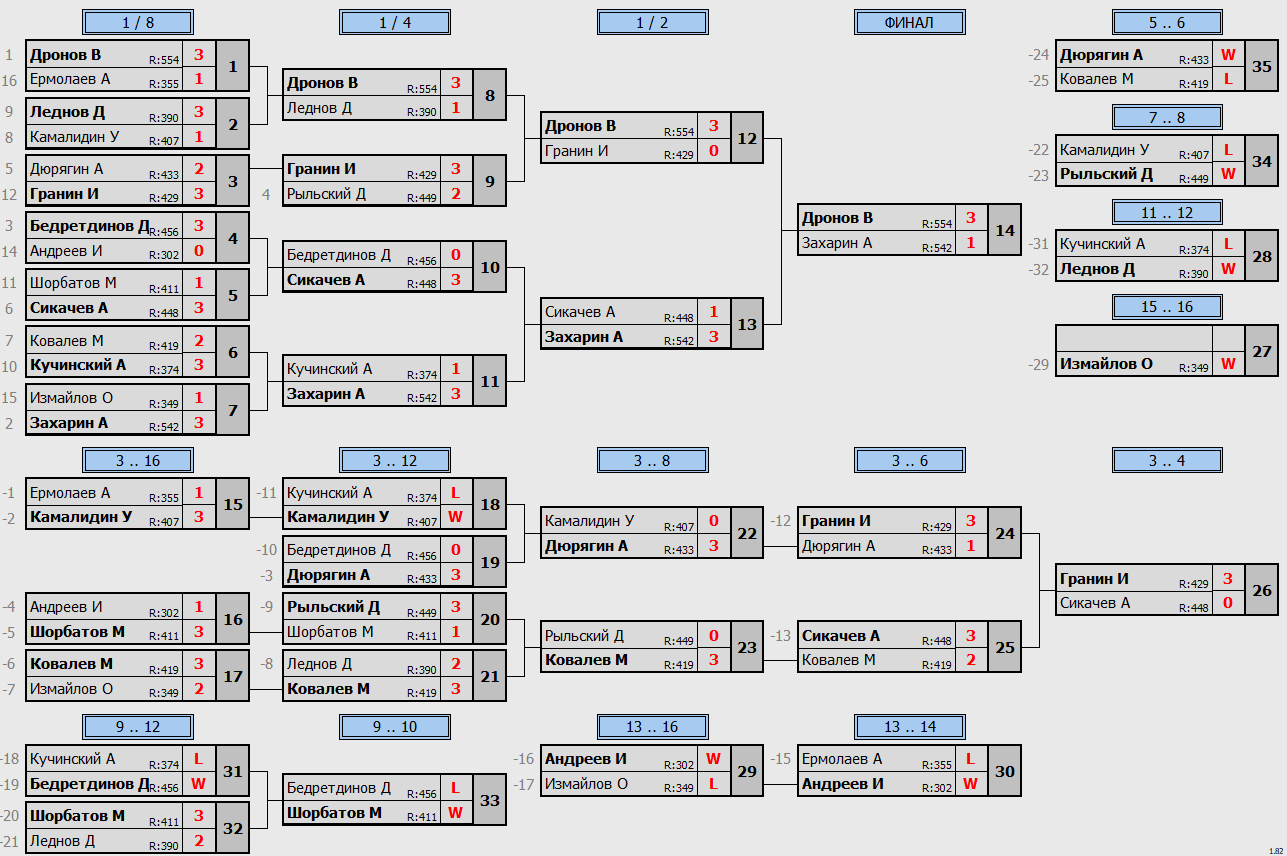Select Ермолаев А in match 1
Viewport: 1287px width, 856px height.
tap(70, 79)
